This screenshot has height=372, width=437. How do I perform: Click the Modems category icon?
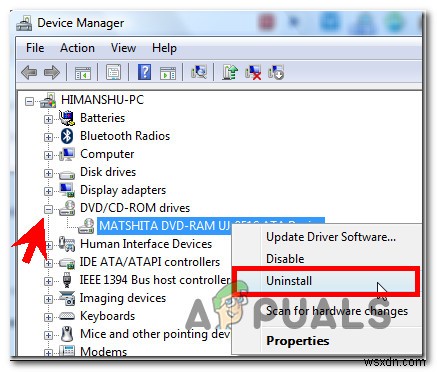67,351
